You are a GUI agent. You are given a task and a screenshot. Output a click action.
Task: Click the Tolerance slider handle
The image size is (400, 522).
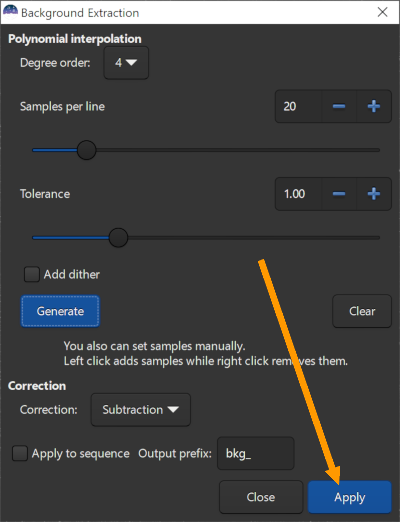(x=118, y=238)
